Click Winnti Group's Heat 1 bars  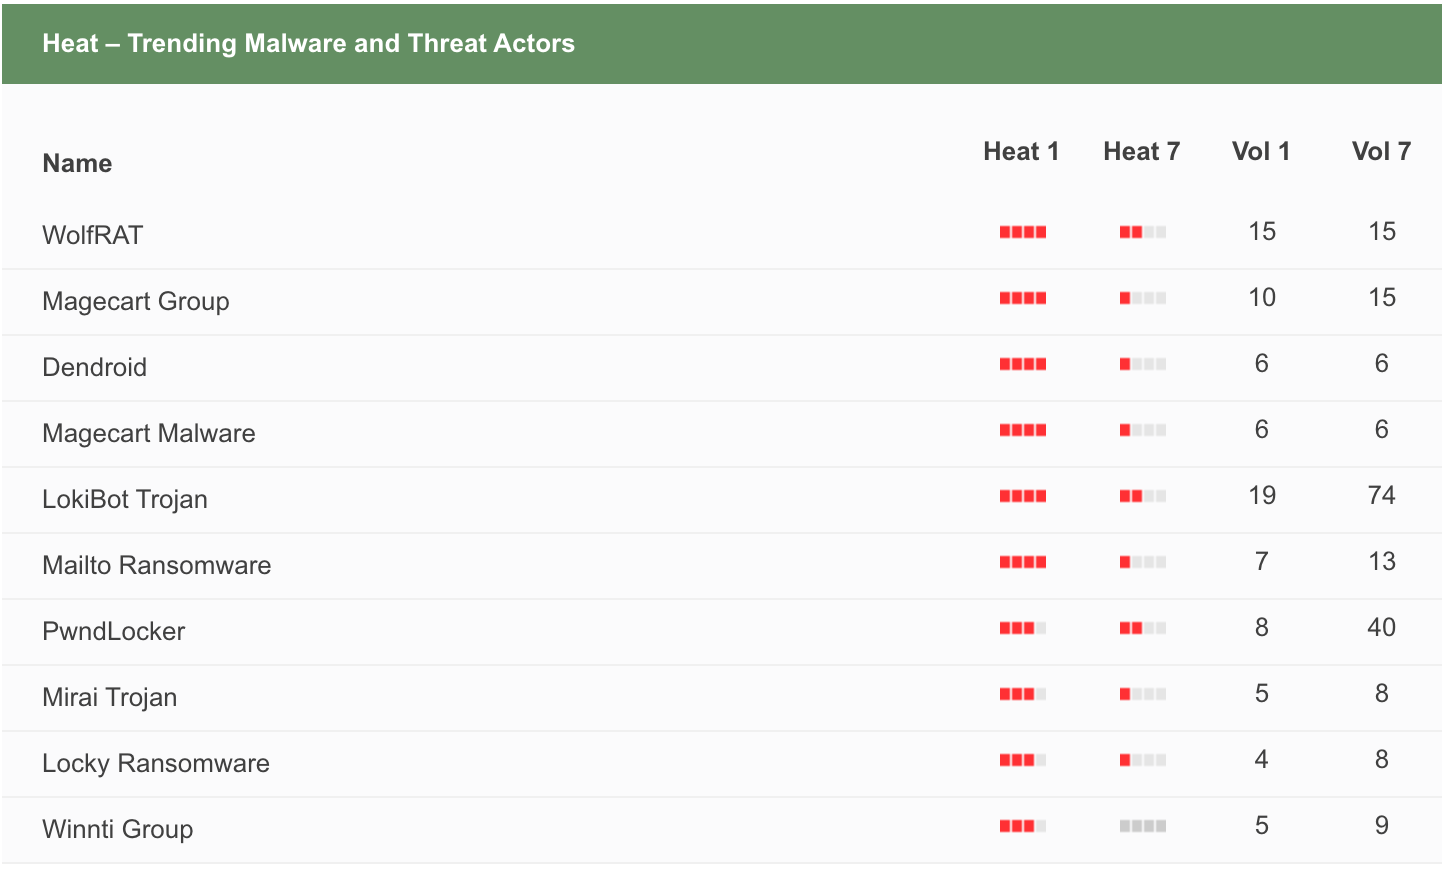tap(1022, 826)
